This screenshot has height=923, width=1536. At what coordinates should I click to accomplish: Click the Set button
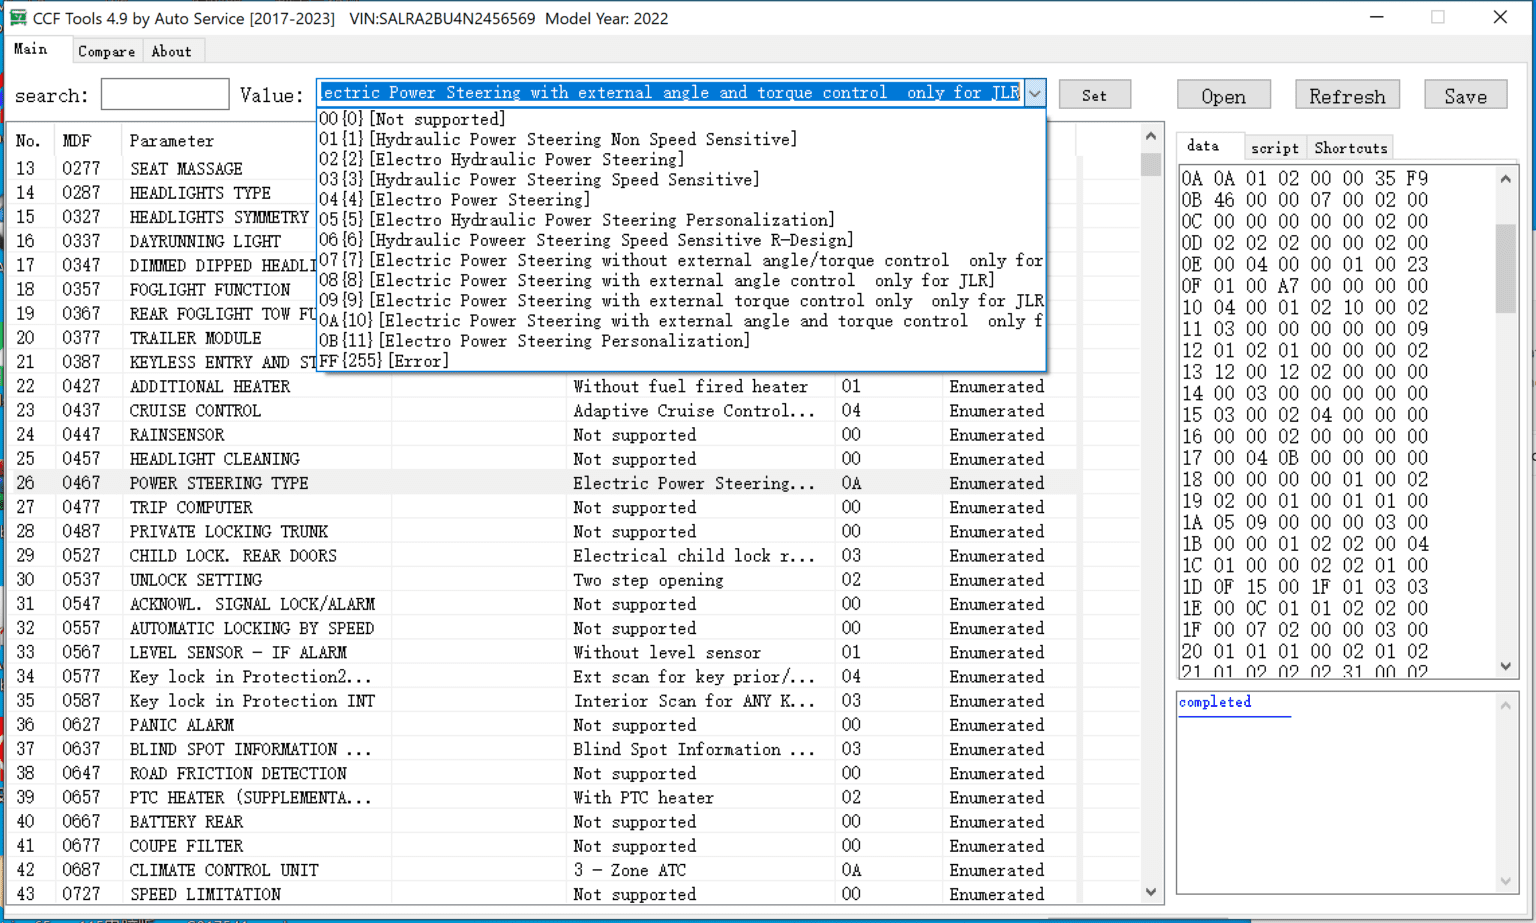click(1094, 93)
